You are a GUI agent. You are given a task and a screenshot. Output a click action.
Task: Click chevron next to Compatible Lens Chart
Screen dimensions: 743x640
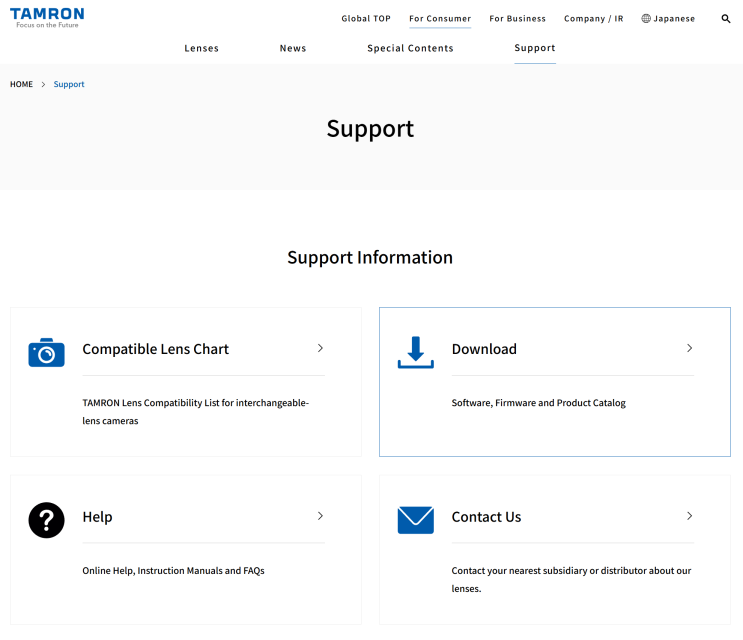click(x=320, y=348)
